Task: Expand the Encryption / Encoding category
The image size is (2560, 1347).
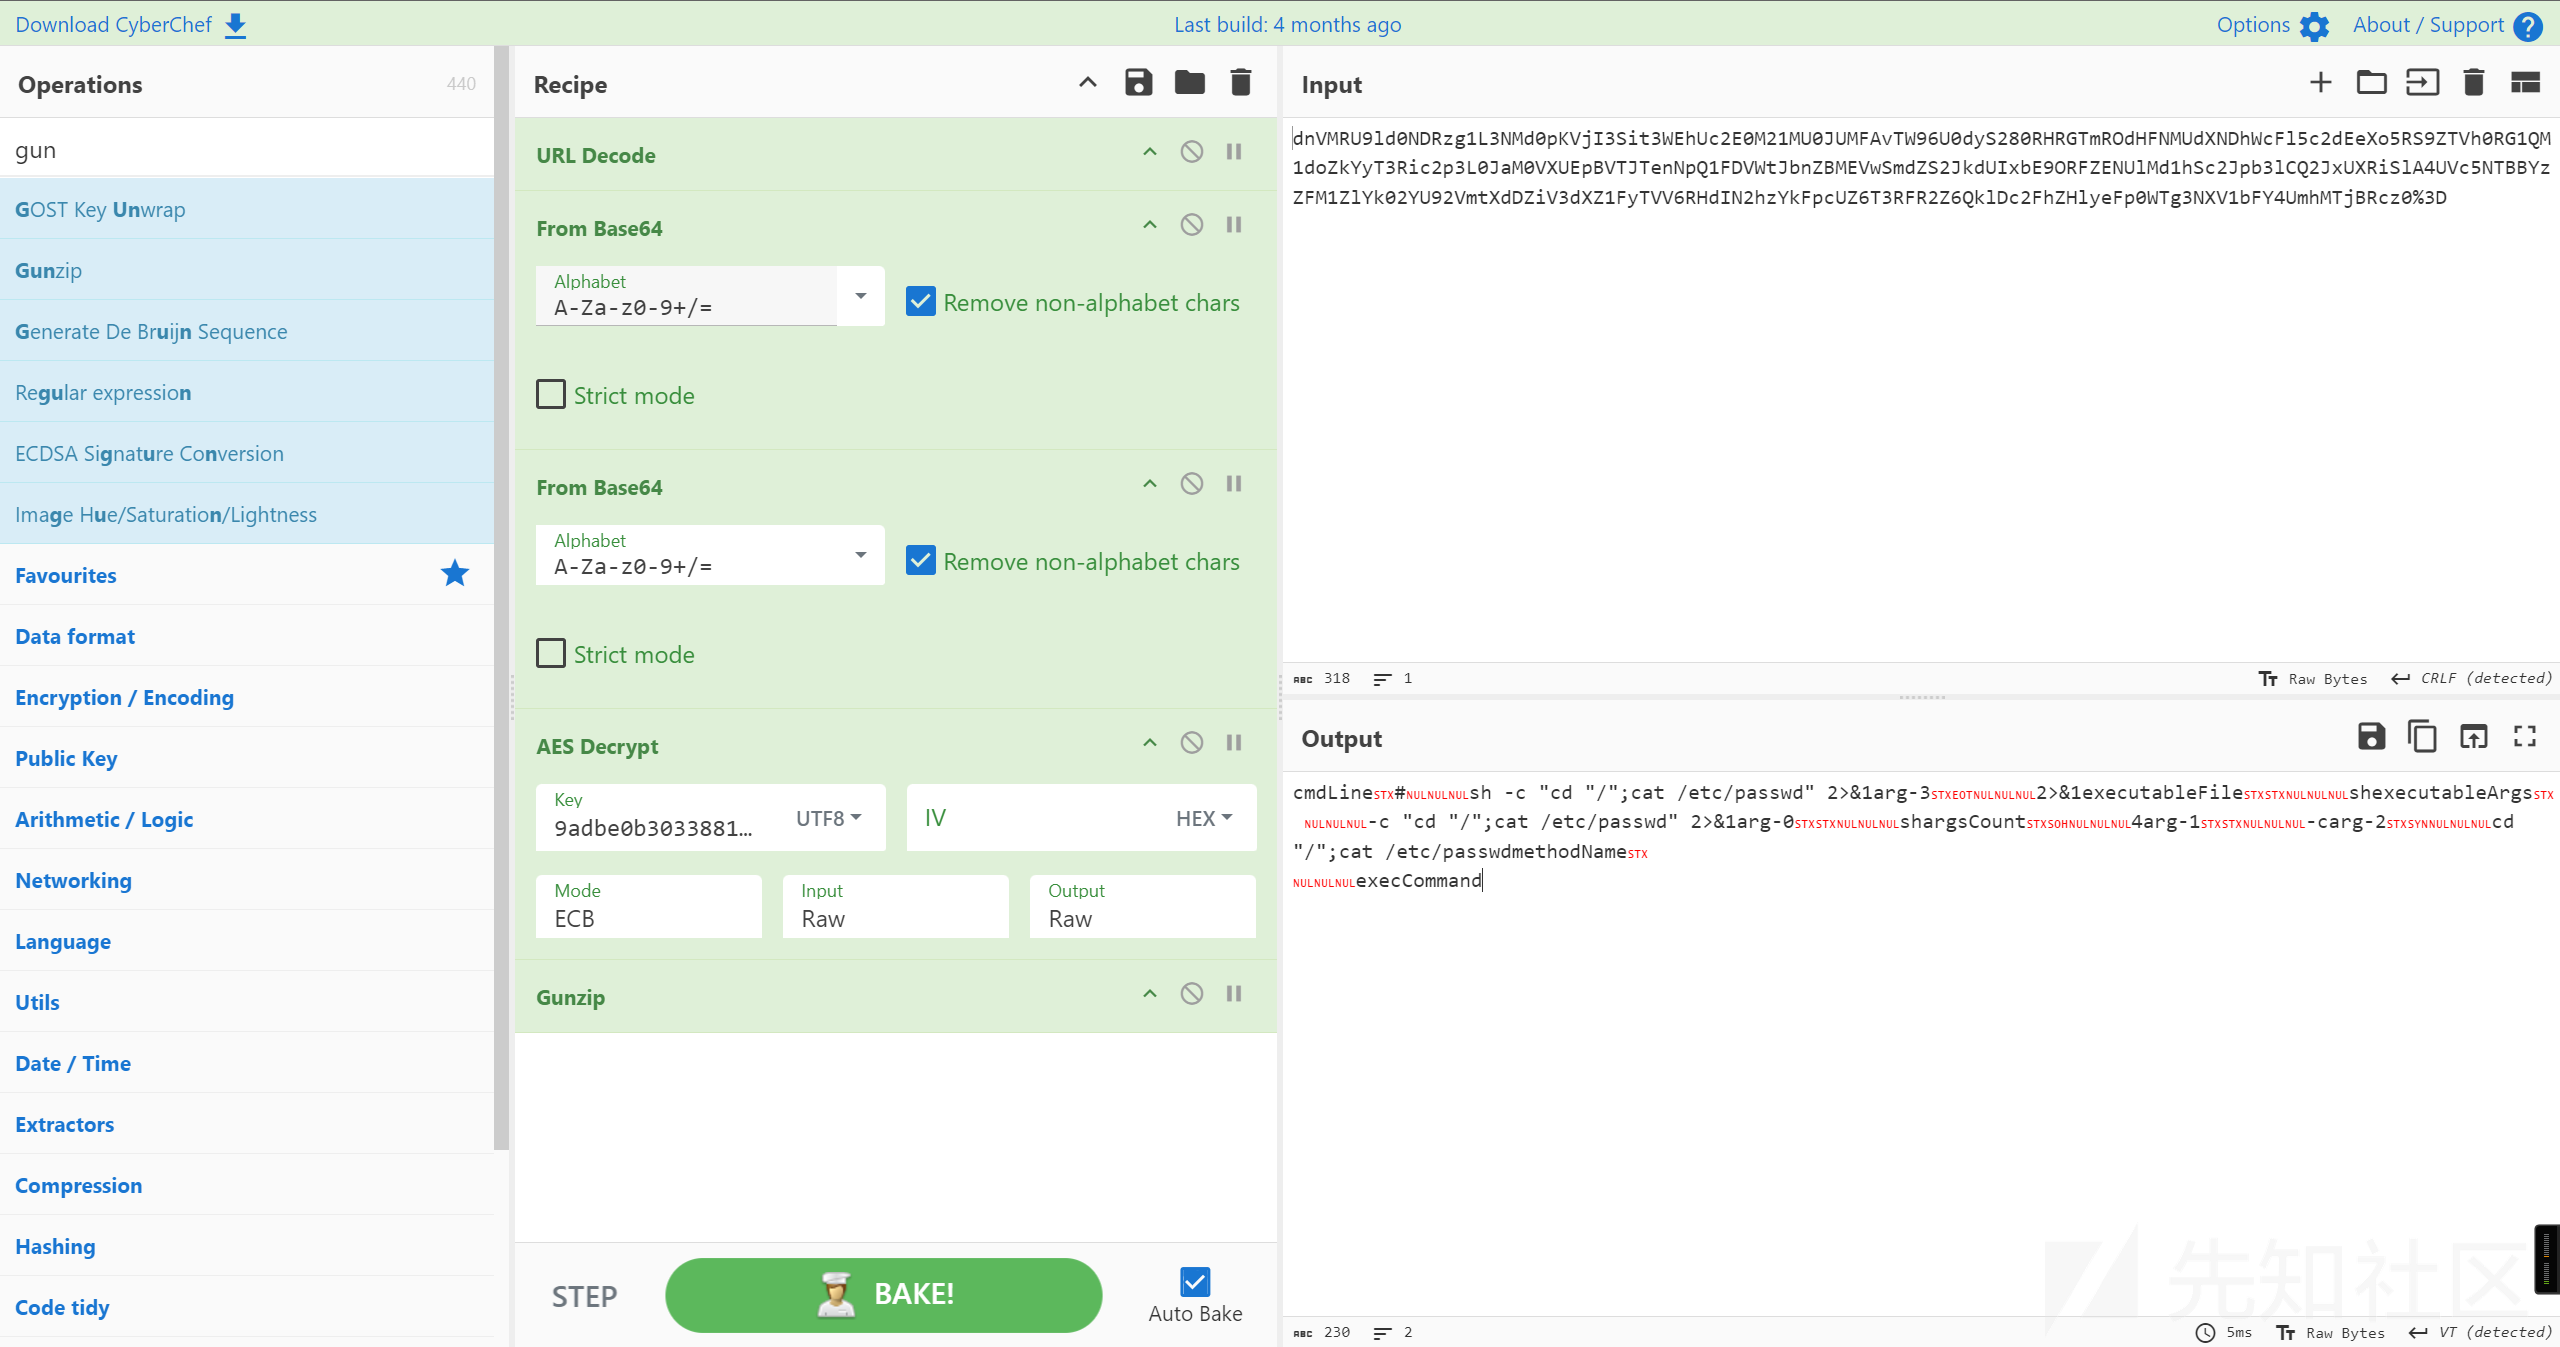Action: (x=247, y=697)
